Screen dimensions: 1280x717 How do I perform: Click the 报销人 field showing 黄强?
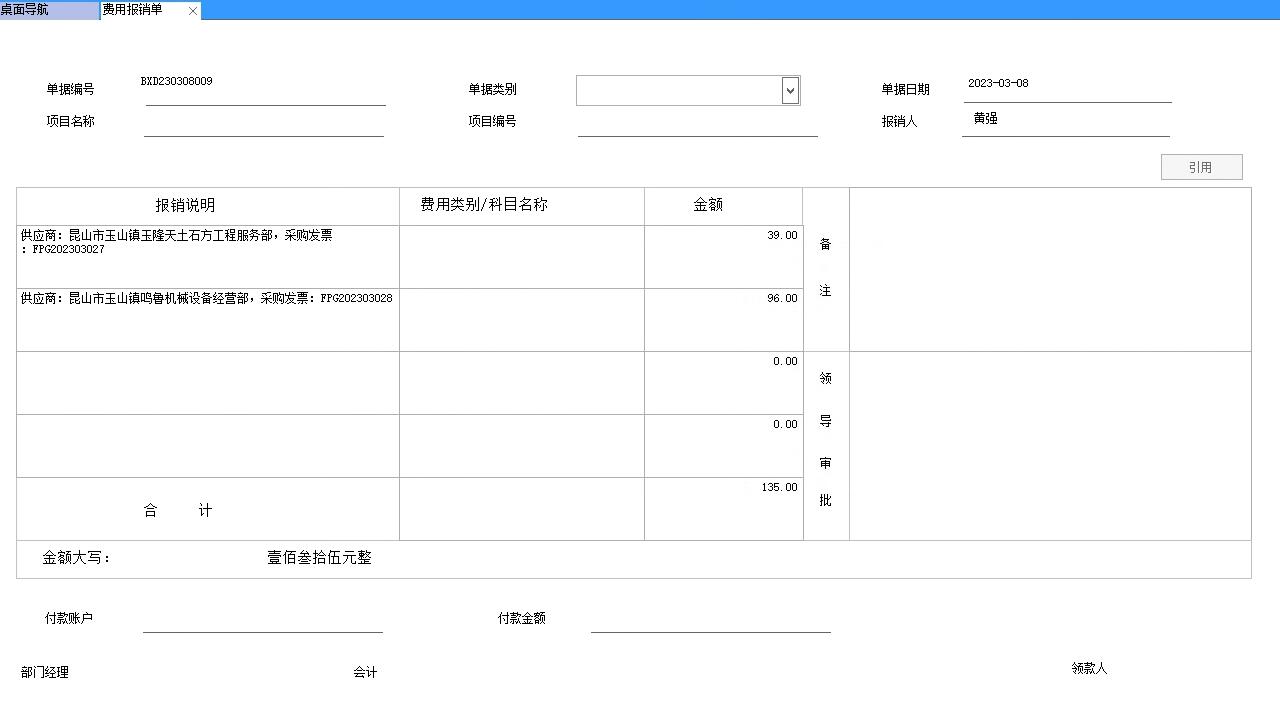pos(1065,120)
